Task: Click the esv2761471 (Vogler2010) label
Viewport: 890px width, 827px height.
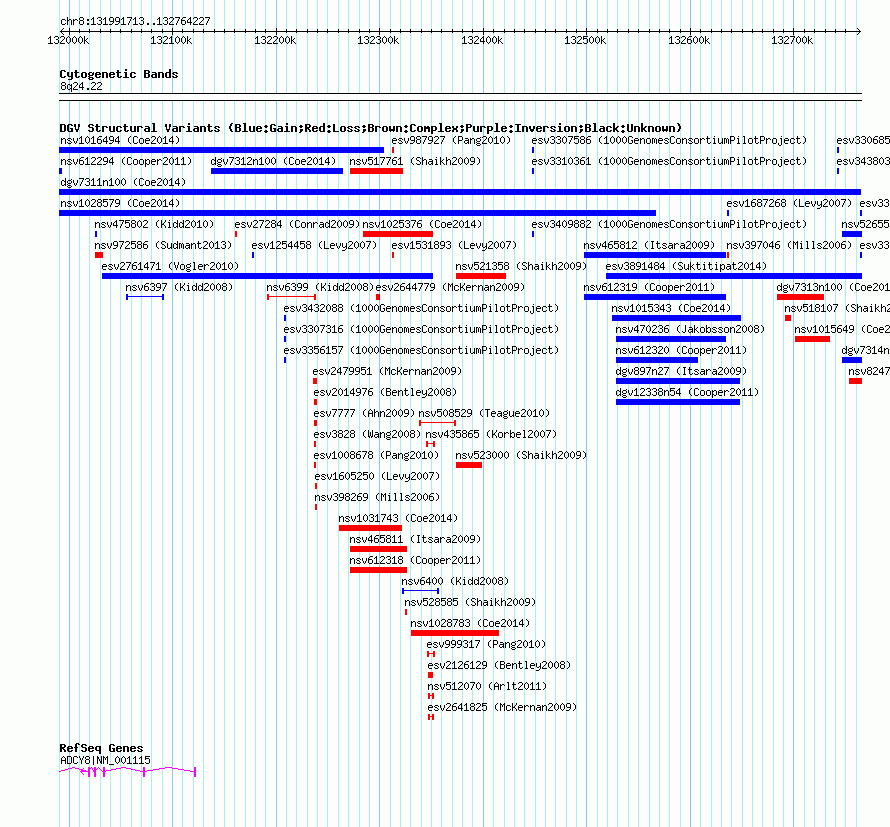Action: pos(170,266)
